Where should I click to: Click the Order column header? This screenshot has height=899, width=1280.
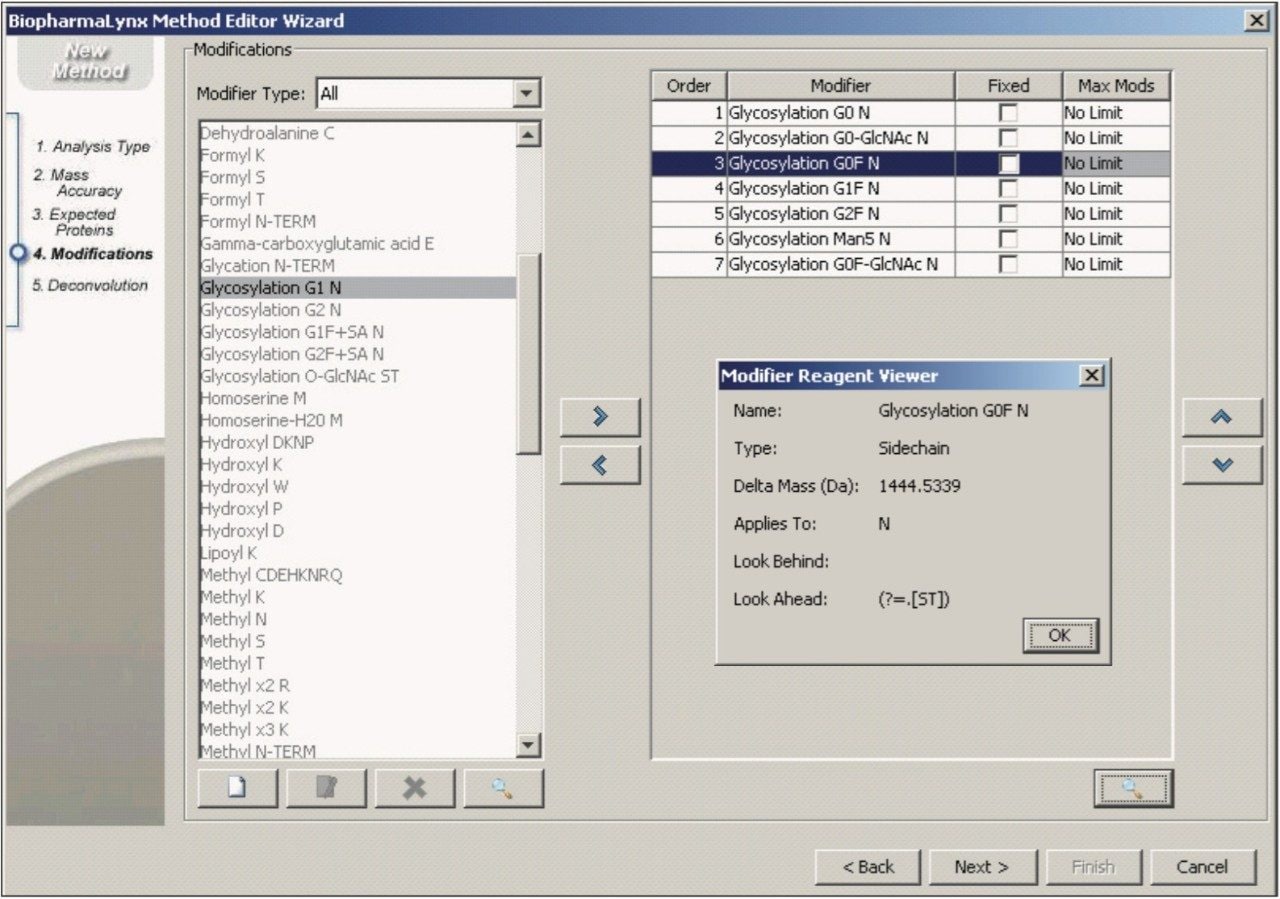click(x=689, y=86)
